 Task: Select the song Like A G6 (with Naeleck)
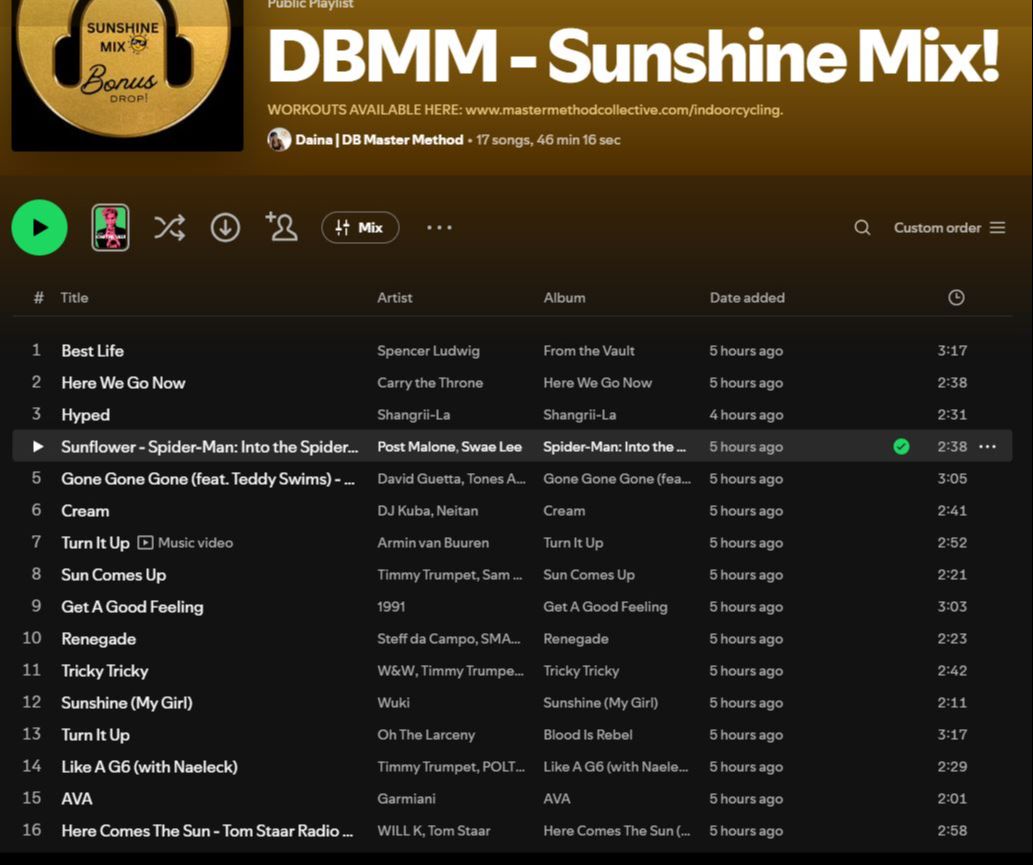click(x=150, y=767)
